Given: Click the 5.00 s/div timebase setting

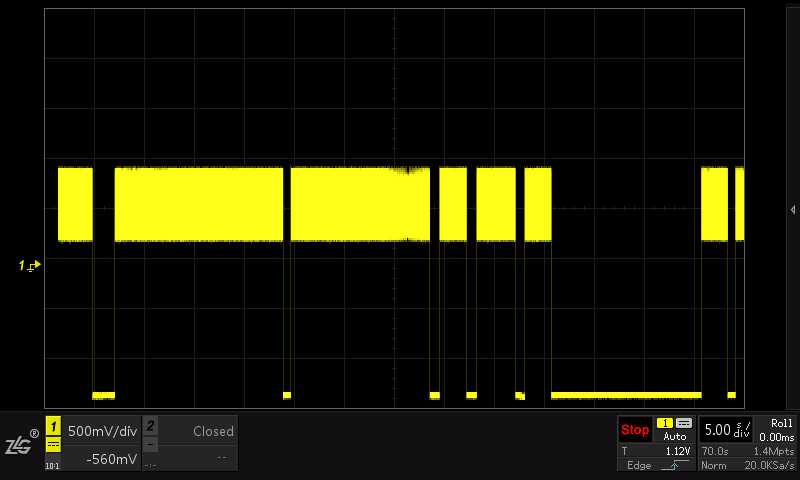Looking at the screenshot, I should [x=725, y=430].
